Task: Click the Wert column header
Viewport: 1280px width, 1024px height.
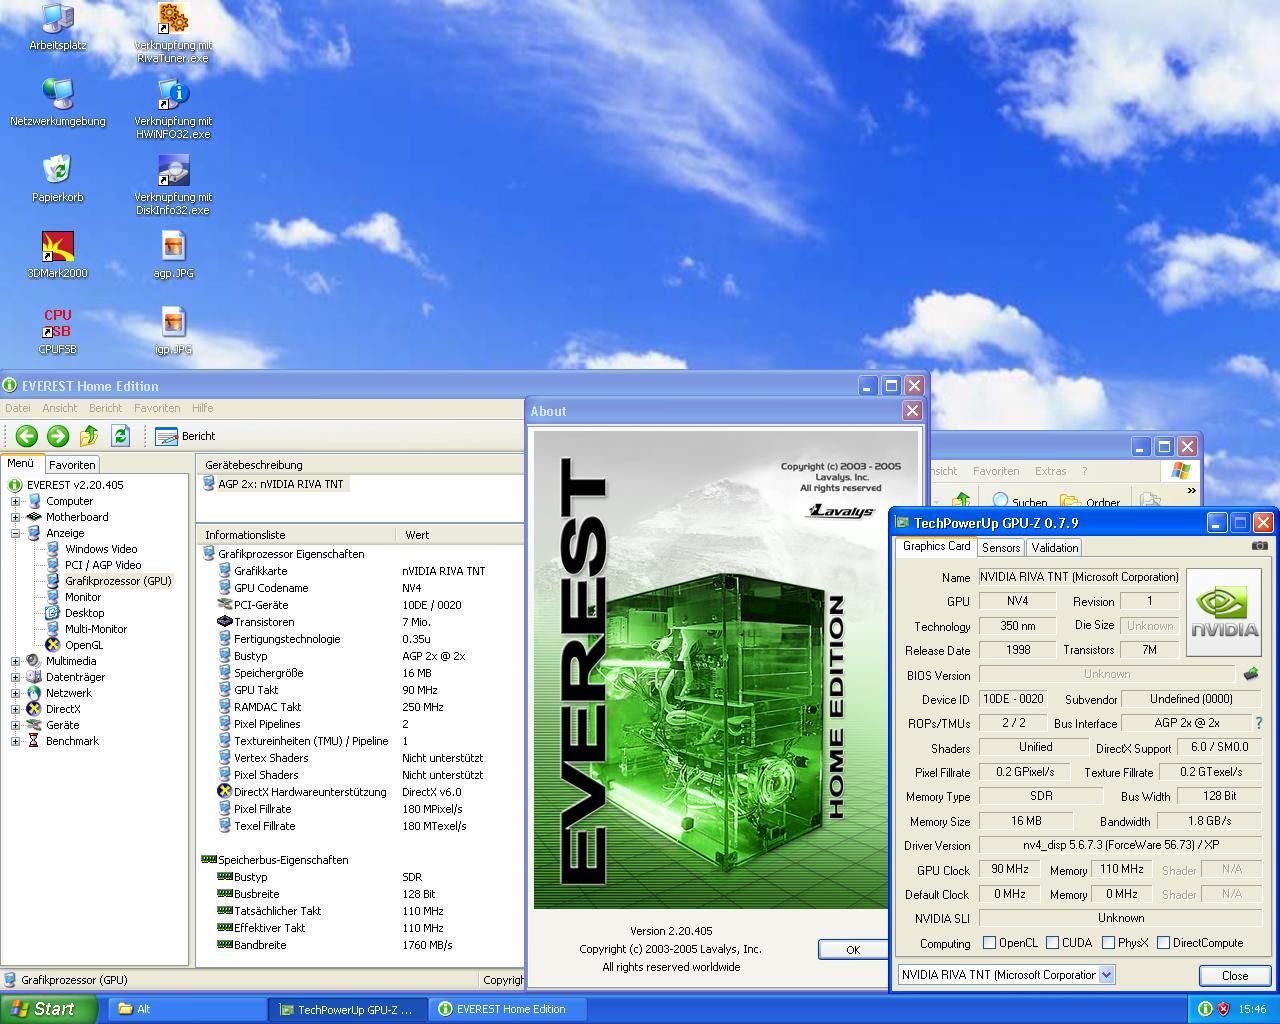Action: point(459,535)
